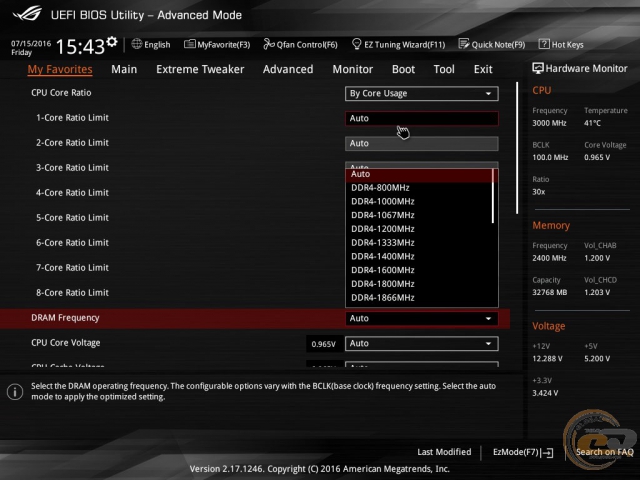
Task: Click EzMode(F7) button
Action: click(x=523, y=452)
